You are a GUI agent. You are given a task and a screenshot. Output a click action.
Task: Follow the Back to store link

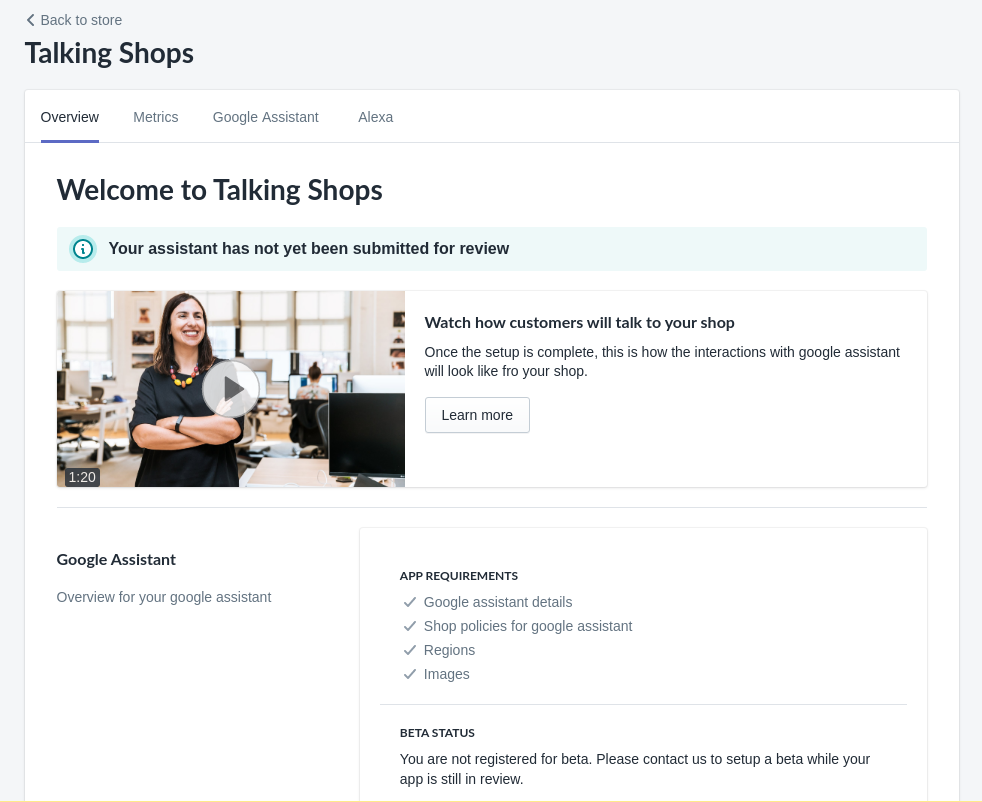80,20
